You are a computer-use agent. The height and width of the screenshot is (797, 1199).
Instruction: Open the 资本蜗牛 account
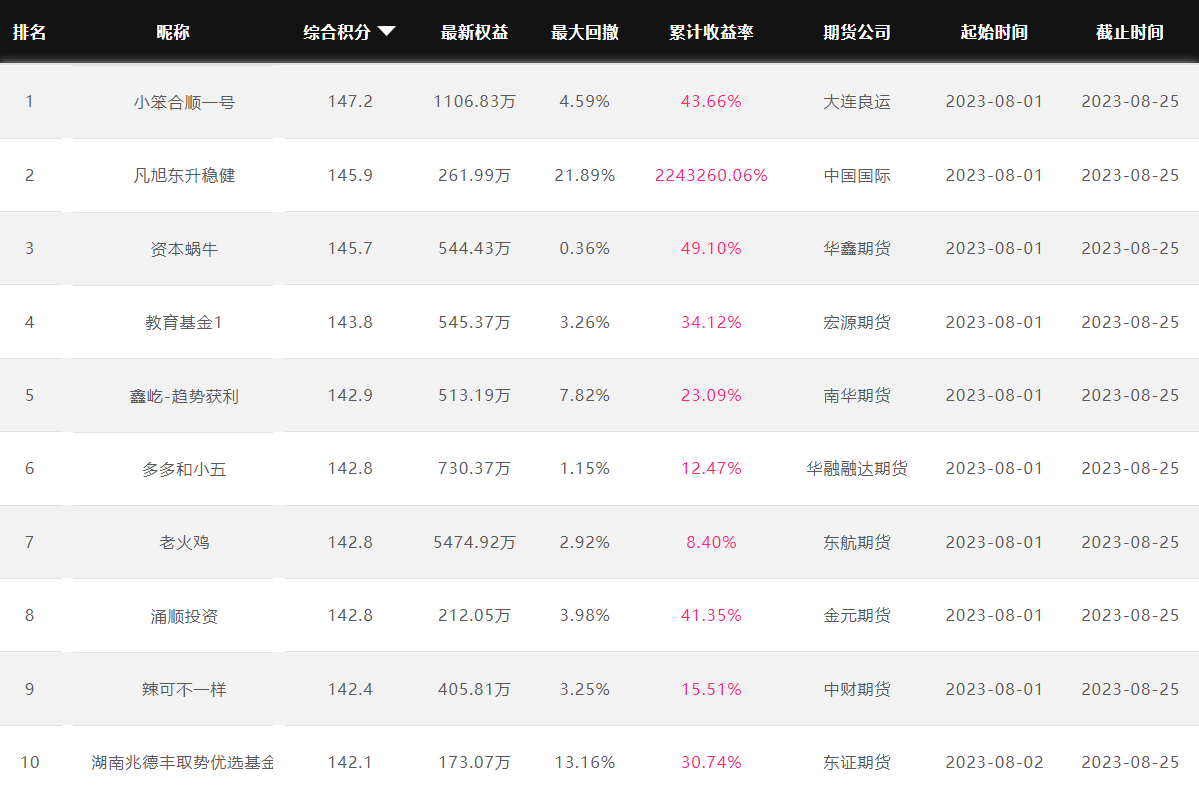point(184,249)
